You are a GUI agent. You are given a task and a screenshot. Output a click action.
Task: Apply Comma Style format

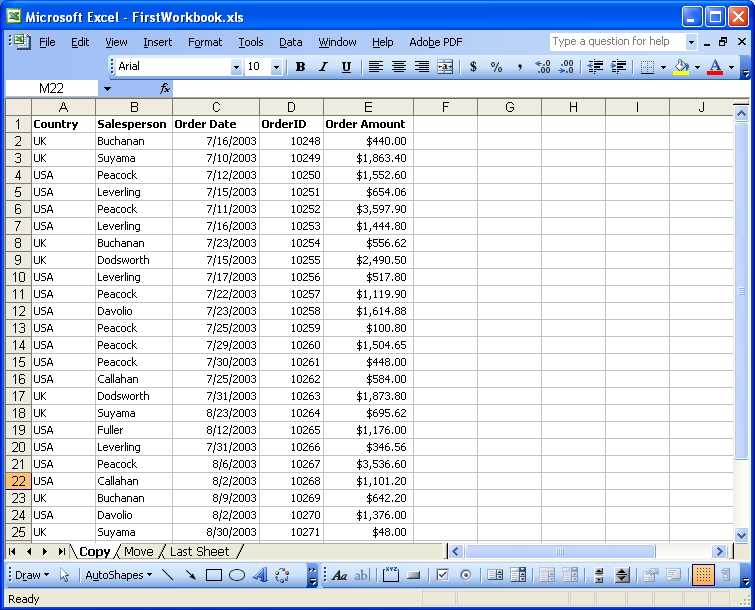[520, 66]
